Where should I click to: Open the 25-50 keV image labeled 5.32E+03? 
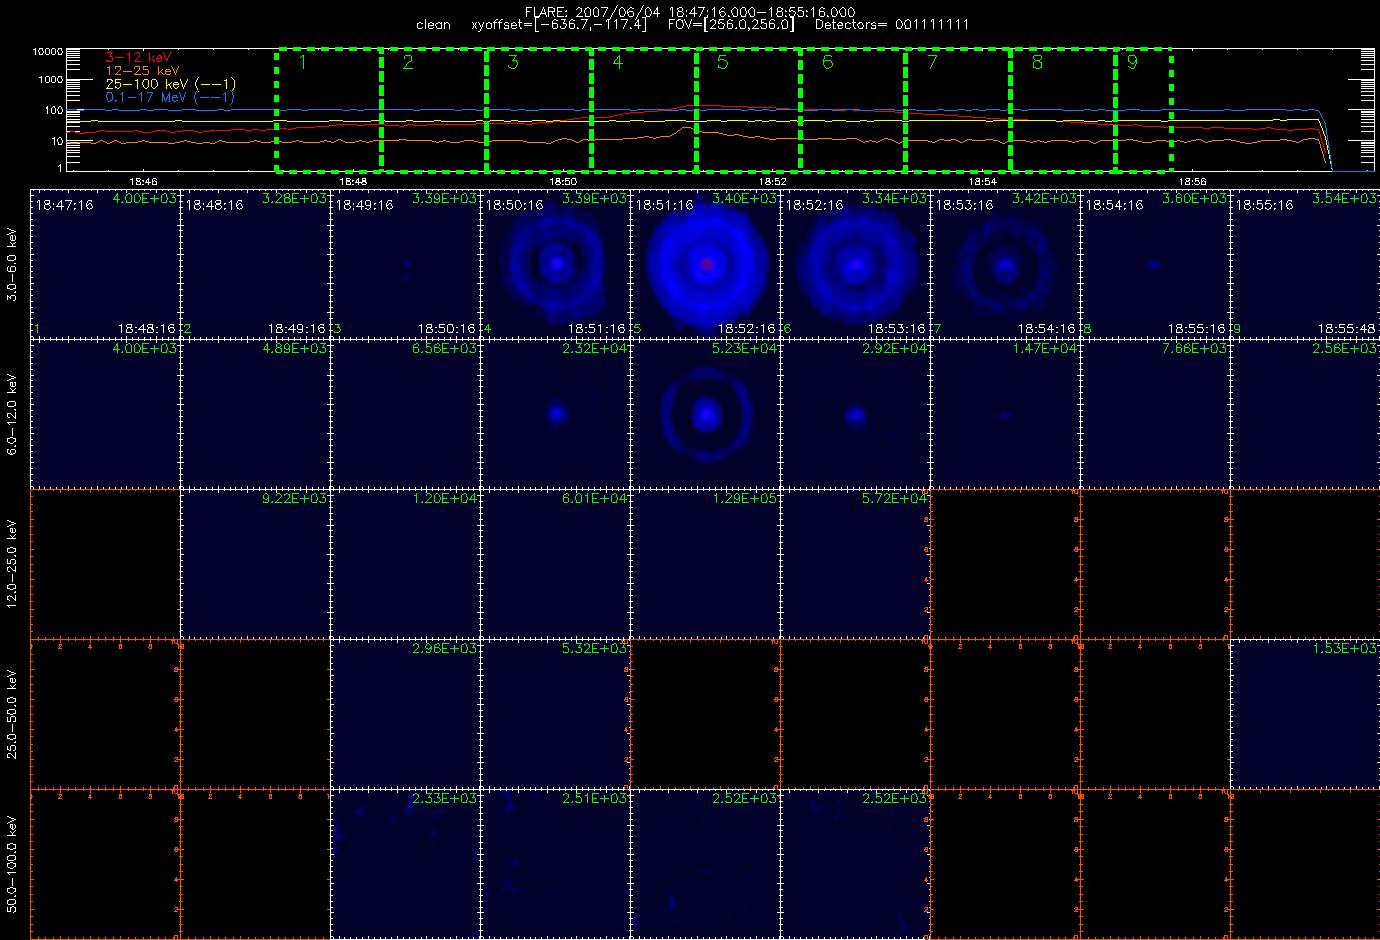556,714
